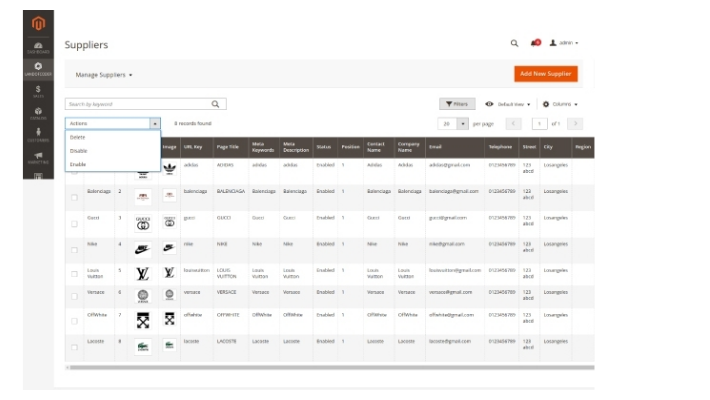Open the Dashboard sidebar icon
This screenshot has width=710, height=400.
tap(38, 47)
